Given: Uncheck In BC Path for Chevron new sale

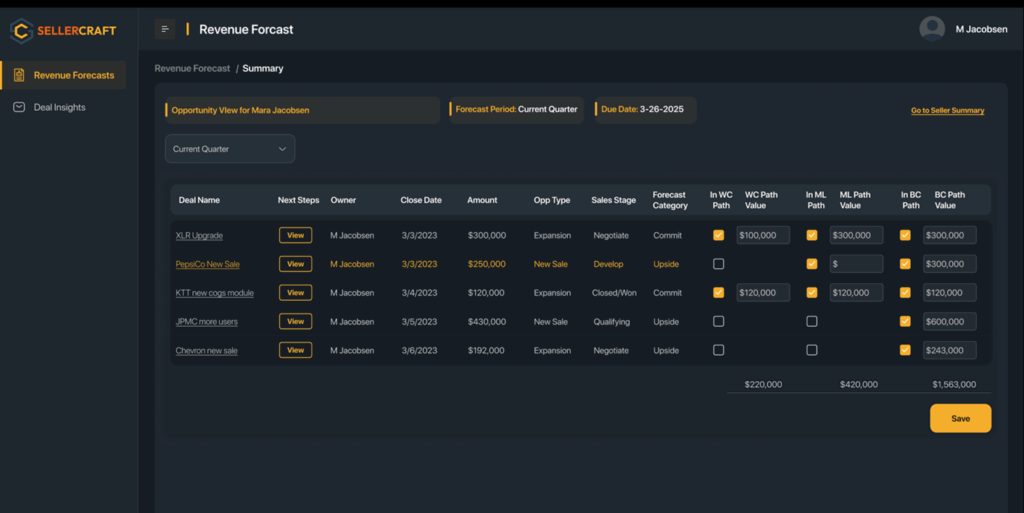Looking at the screenshot, I should (x=905, y=351).
